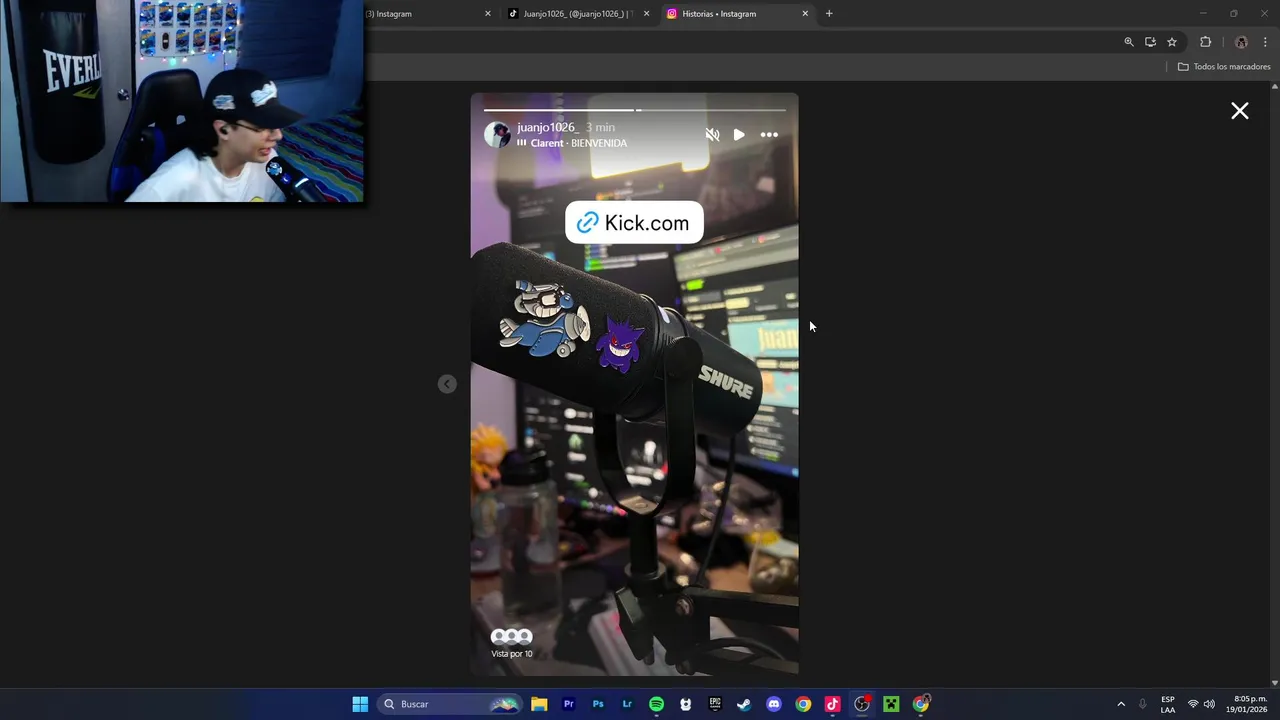Launch Photoshop from taskbar
1280x720 pixels.
click(598, 704)
